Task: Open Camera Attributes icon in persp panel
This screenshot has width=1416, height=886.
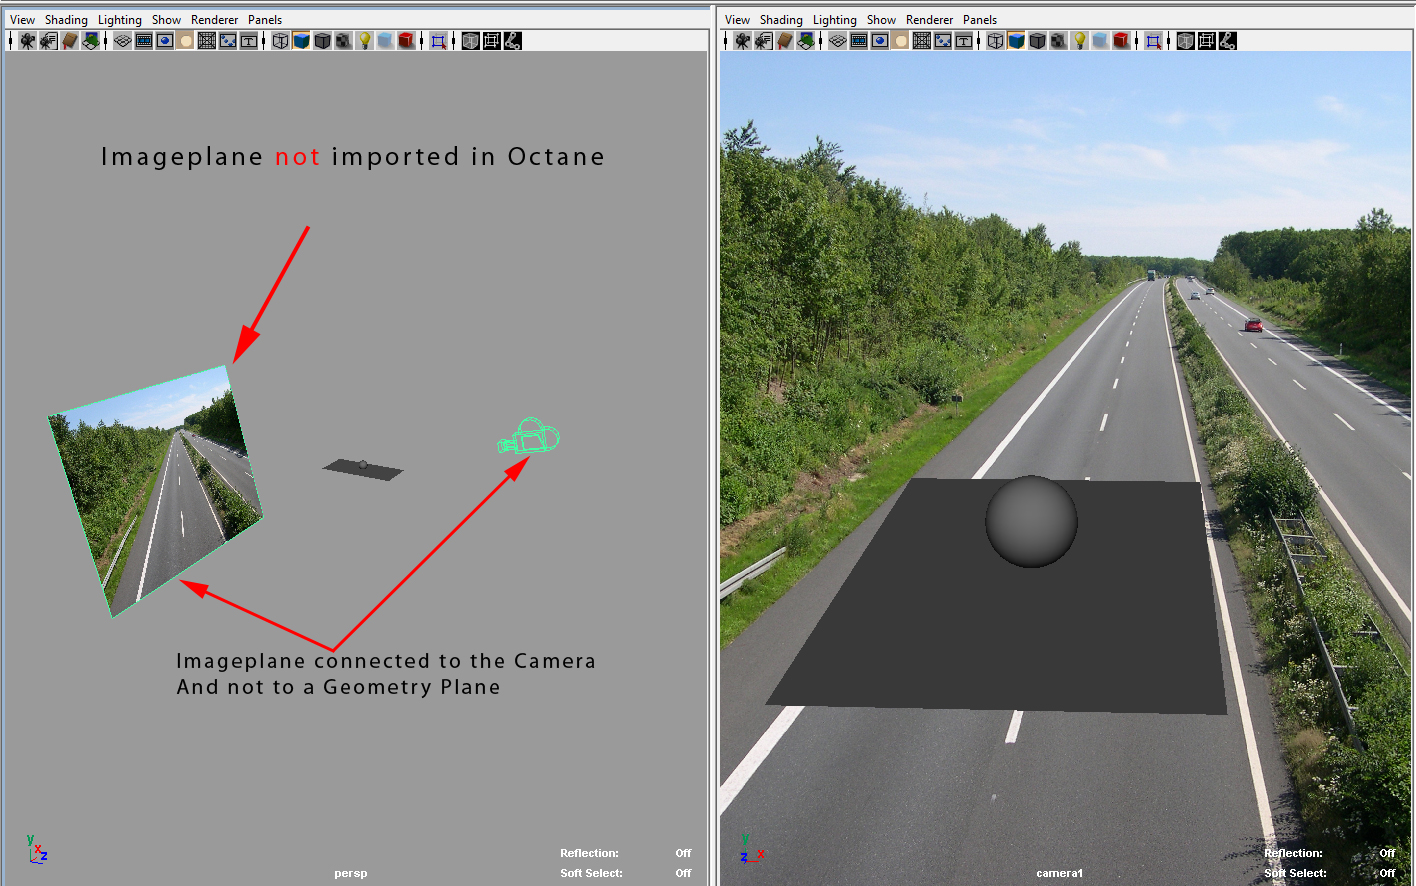Action: 49,41
